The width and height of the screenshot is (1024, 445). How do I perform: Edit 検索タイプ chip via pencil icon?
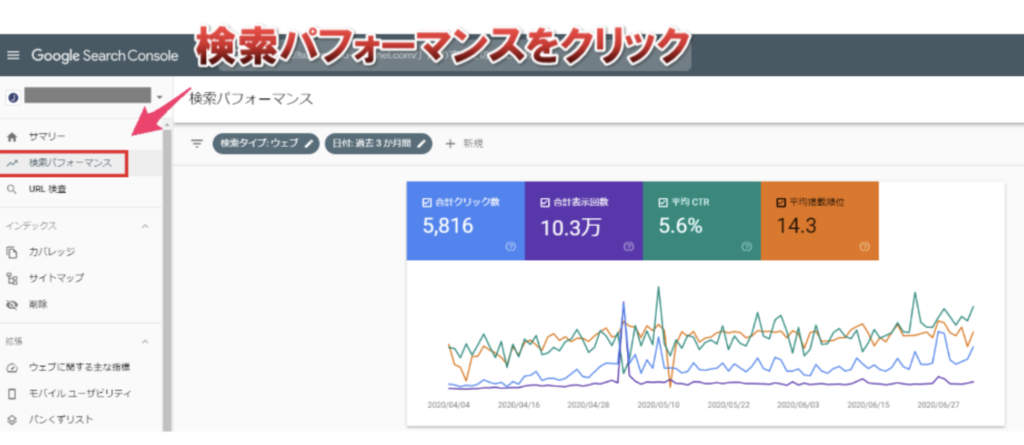click(310, 143)
